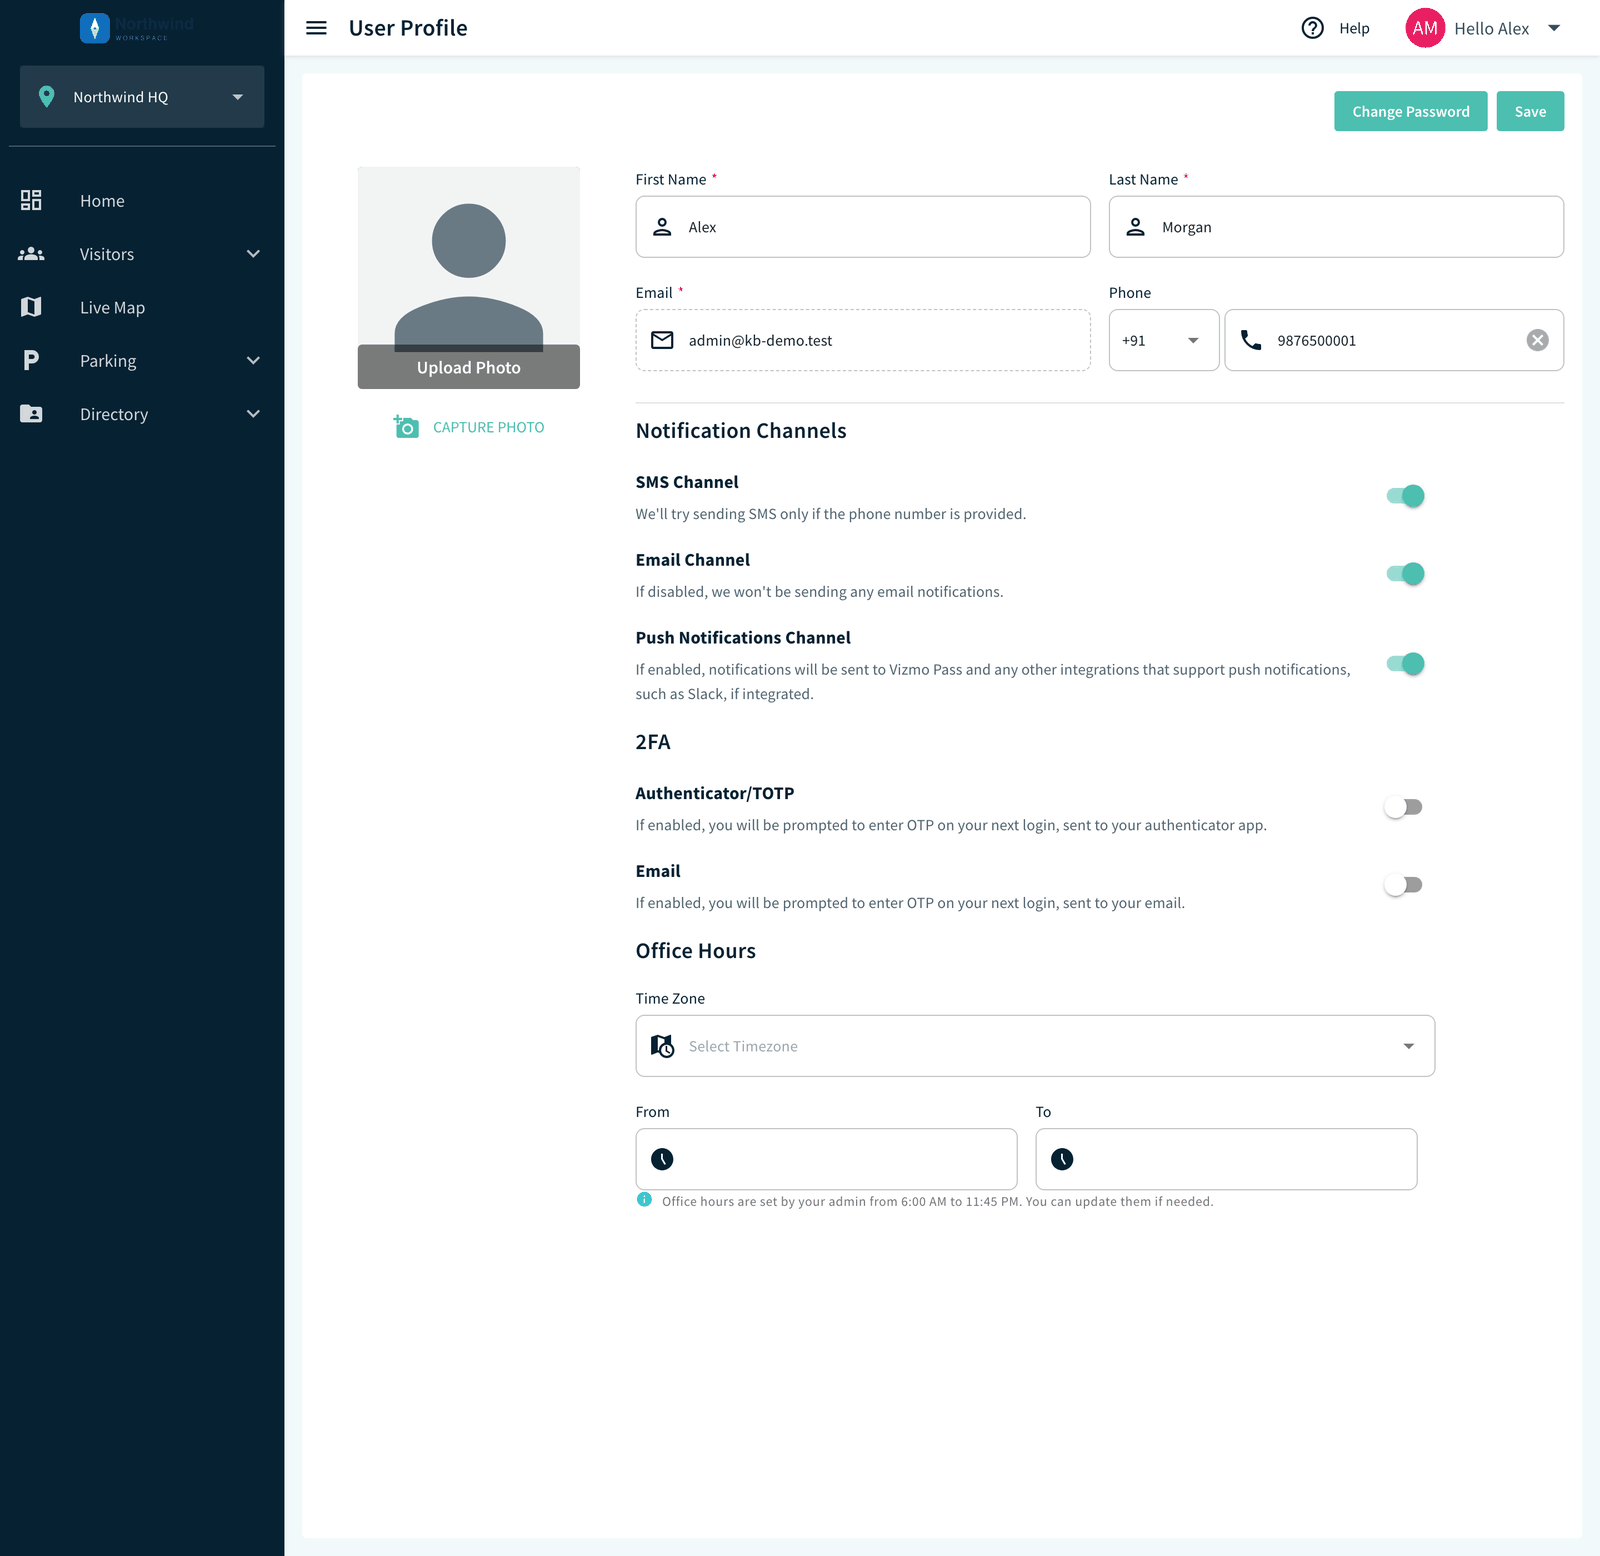The height and width of the screenshot is (1556, 1600).
Task: Click the Upload Photo button
Action: click(x=469, y=367)
